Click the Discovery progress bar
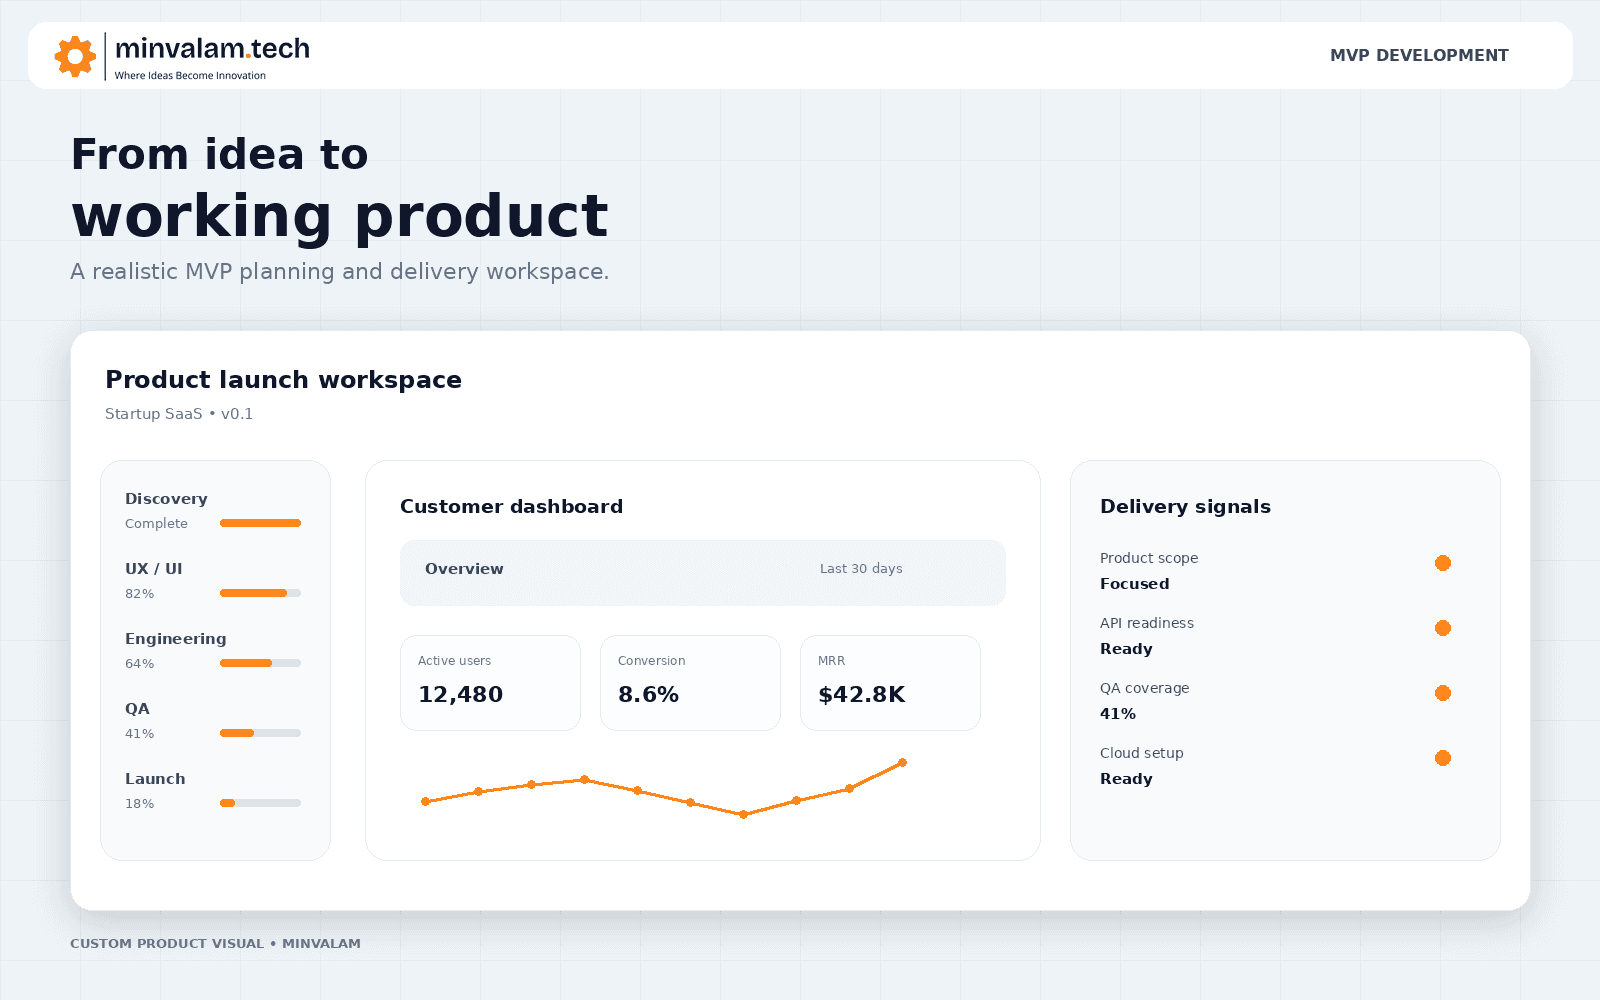The height and width of the screenshot is (1000, 1600). tap(260, 523)
